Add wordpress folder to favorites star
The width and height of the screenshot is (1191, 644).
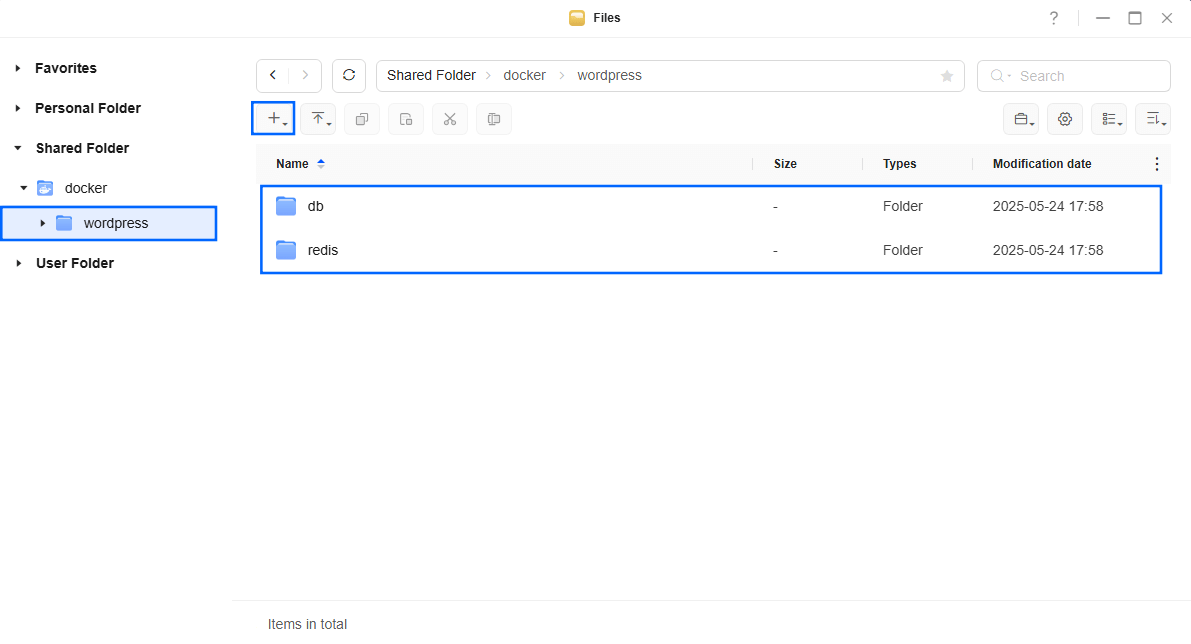(x=946, y=76)
